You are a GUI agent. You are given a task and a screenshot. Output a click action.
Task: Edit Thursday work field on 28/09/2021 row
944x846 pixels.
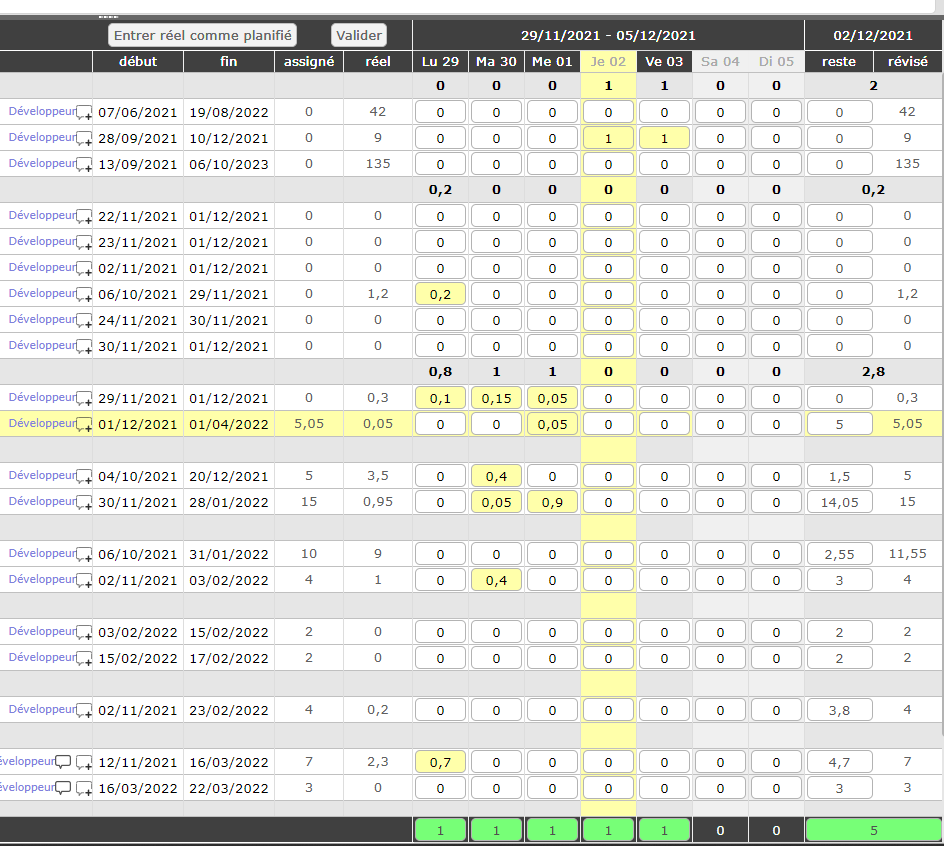pos(608,138)
